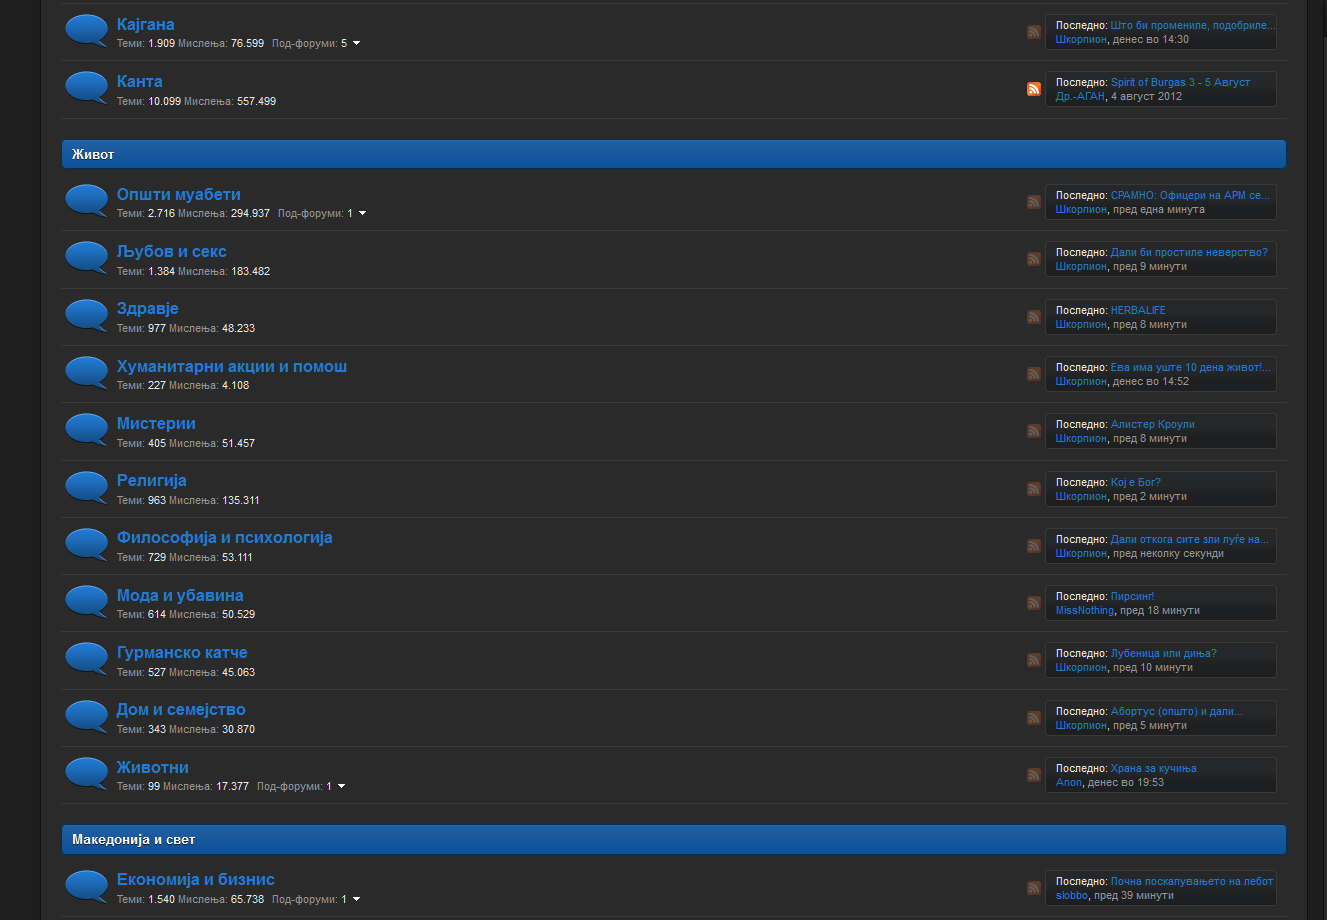The height and width of the screenshot is (920, 1327).
Task: Open last post 'Дали би простиле неверство?'
Action: pyautogui.click(x=1189, y=252)
